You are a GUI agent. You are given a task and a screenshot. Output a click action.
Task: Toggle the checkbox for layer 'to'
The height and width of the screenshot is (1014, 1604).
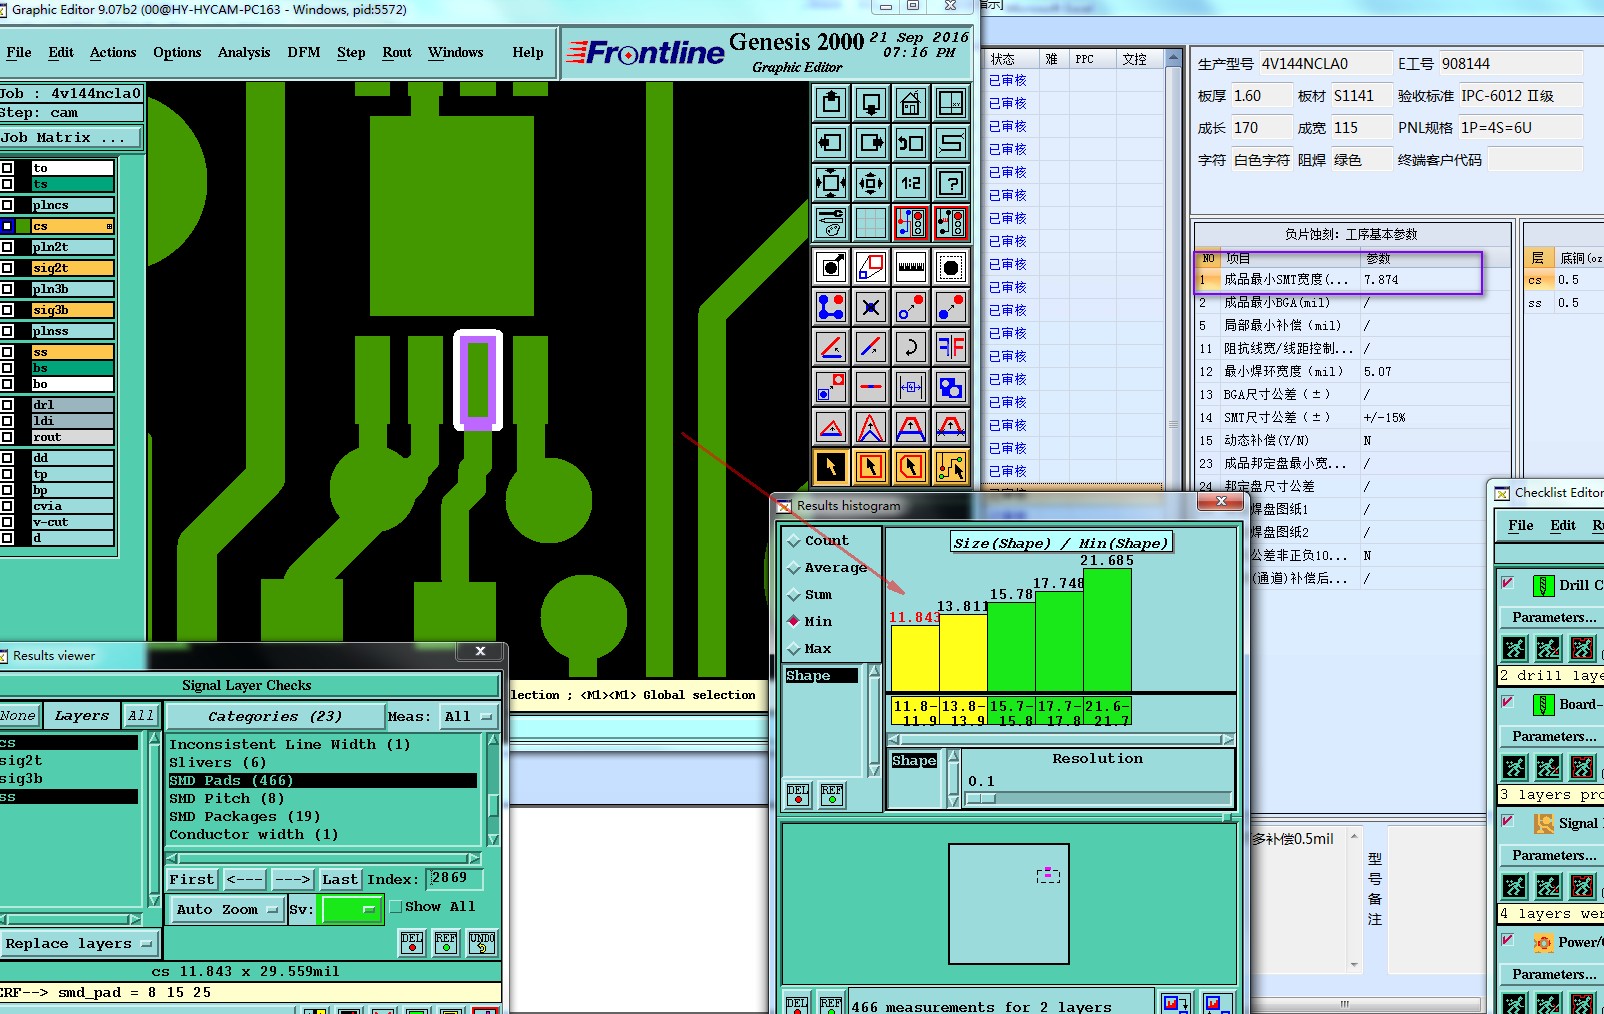[7, 168]
